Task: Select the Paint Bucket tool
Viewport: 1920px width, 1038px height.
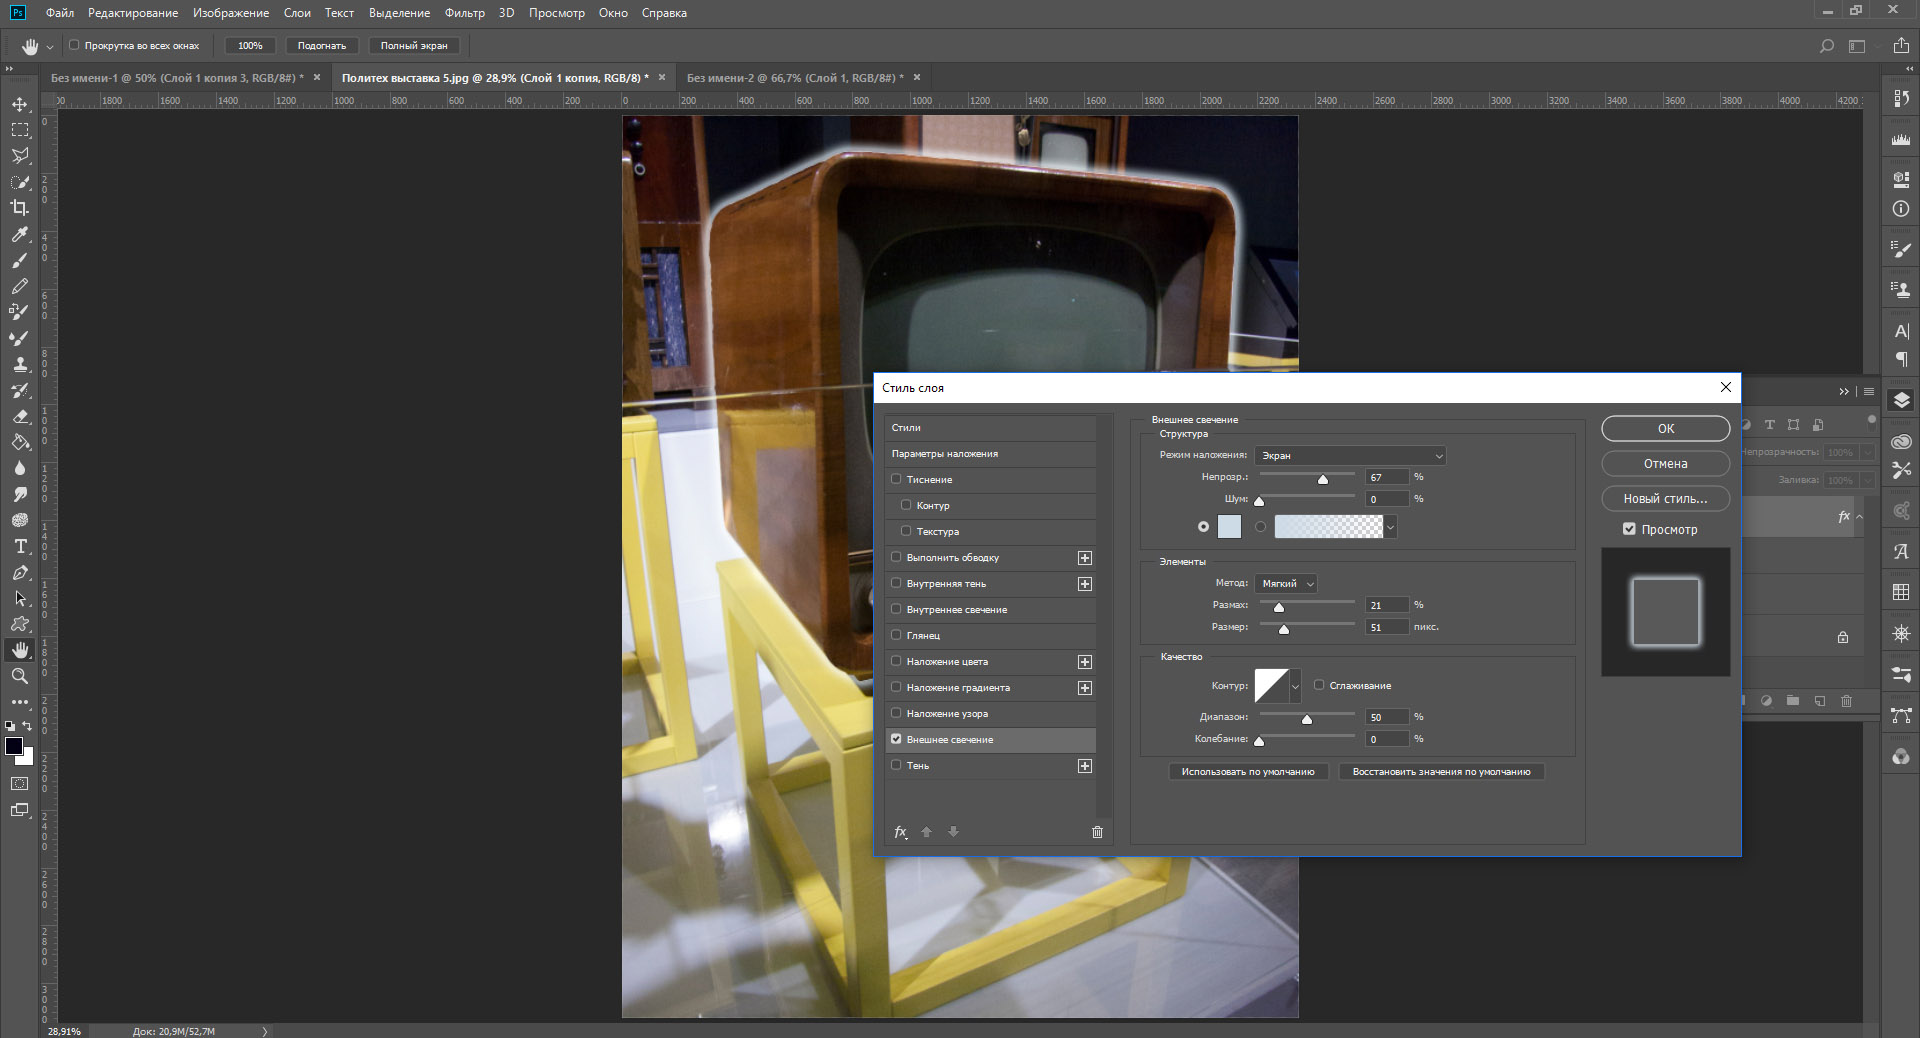Action: [20, 442]
